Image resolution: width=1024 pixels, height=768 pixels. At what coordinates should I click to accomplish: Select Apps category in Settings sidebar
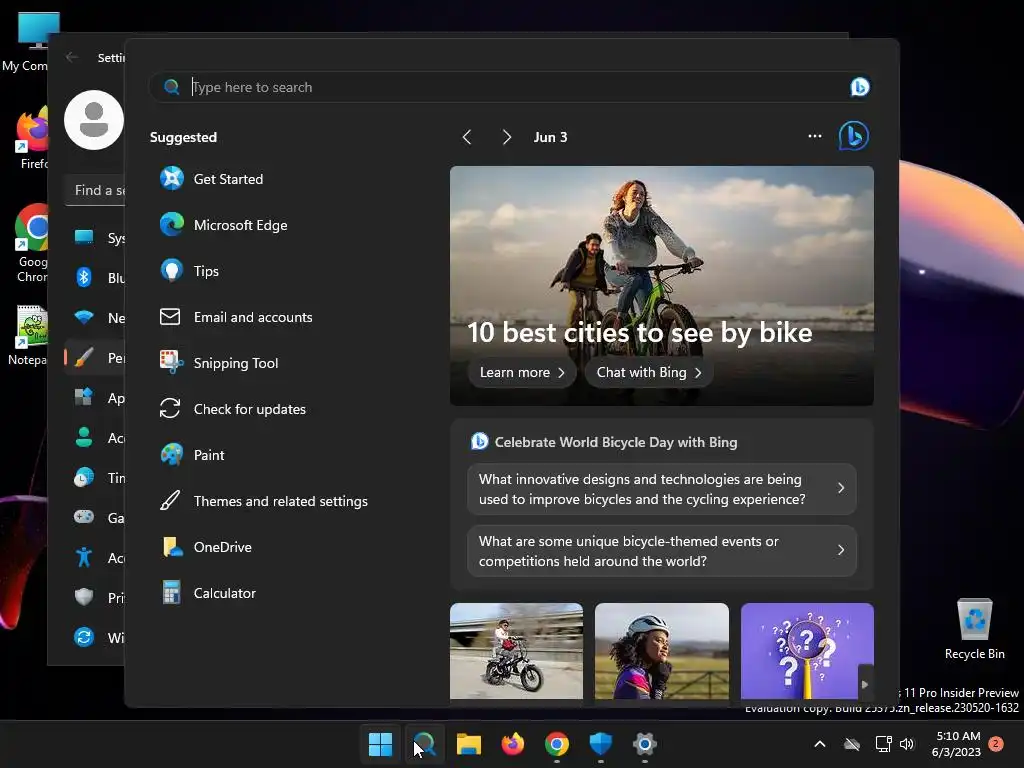pos(95,398)
